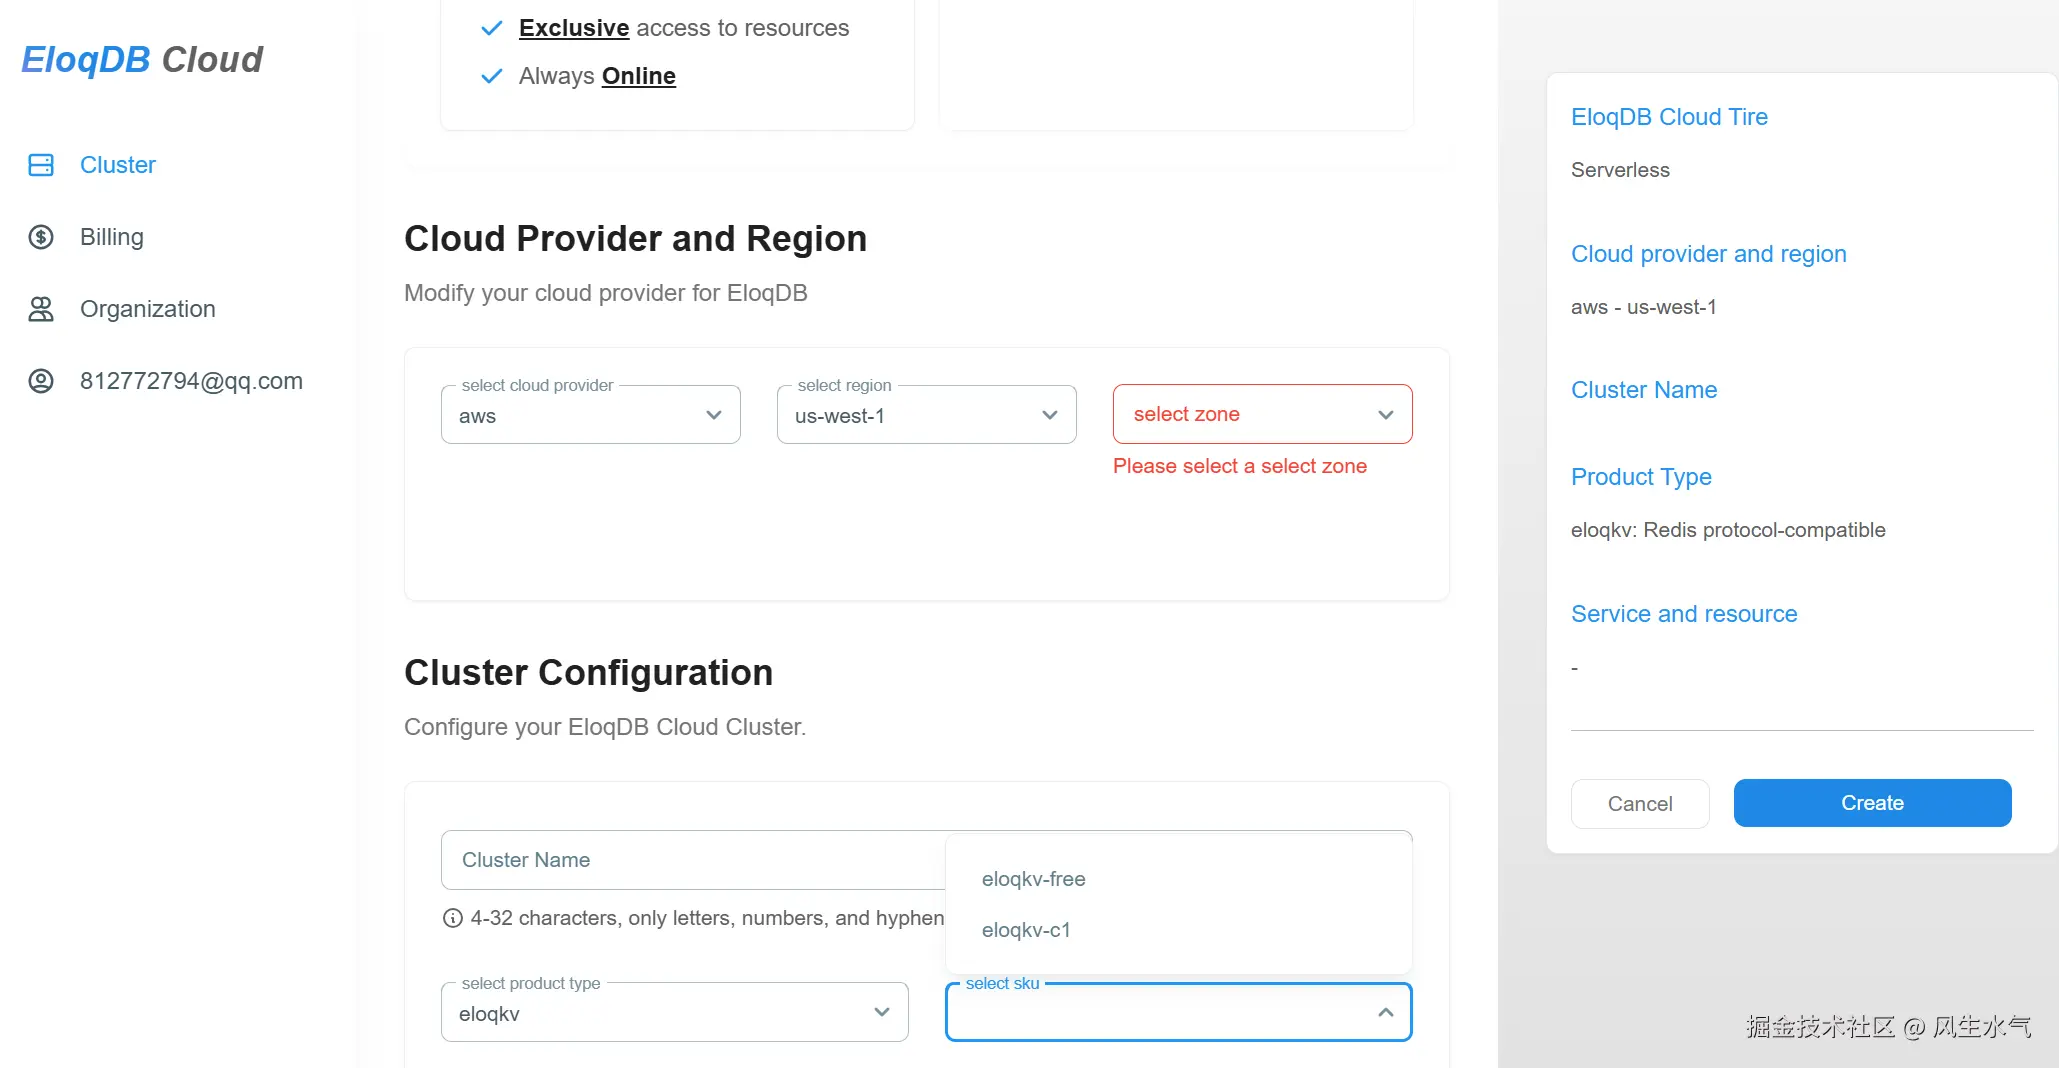Open the select product type dropdown
This screenshot has height=1068, width=2059.
(674, 1013)
